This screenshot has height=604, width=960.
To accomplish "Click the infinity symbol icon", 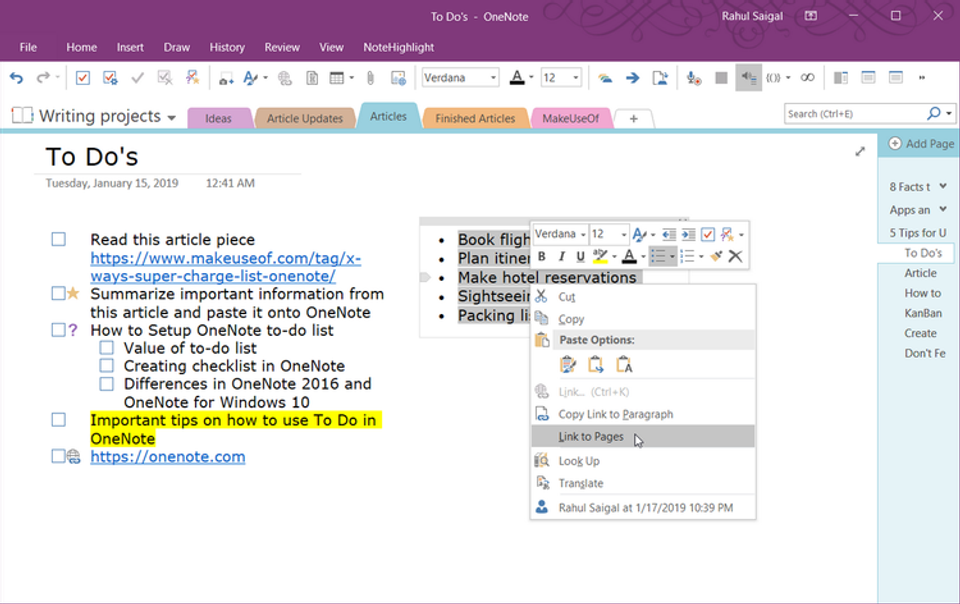I will [x=808, y=78].
